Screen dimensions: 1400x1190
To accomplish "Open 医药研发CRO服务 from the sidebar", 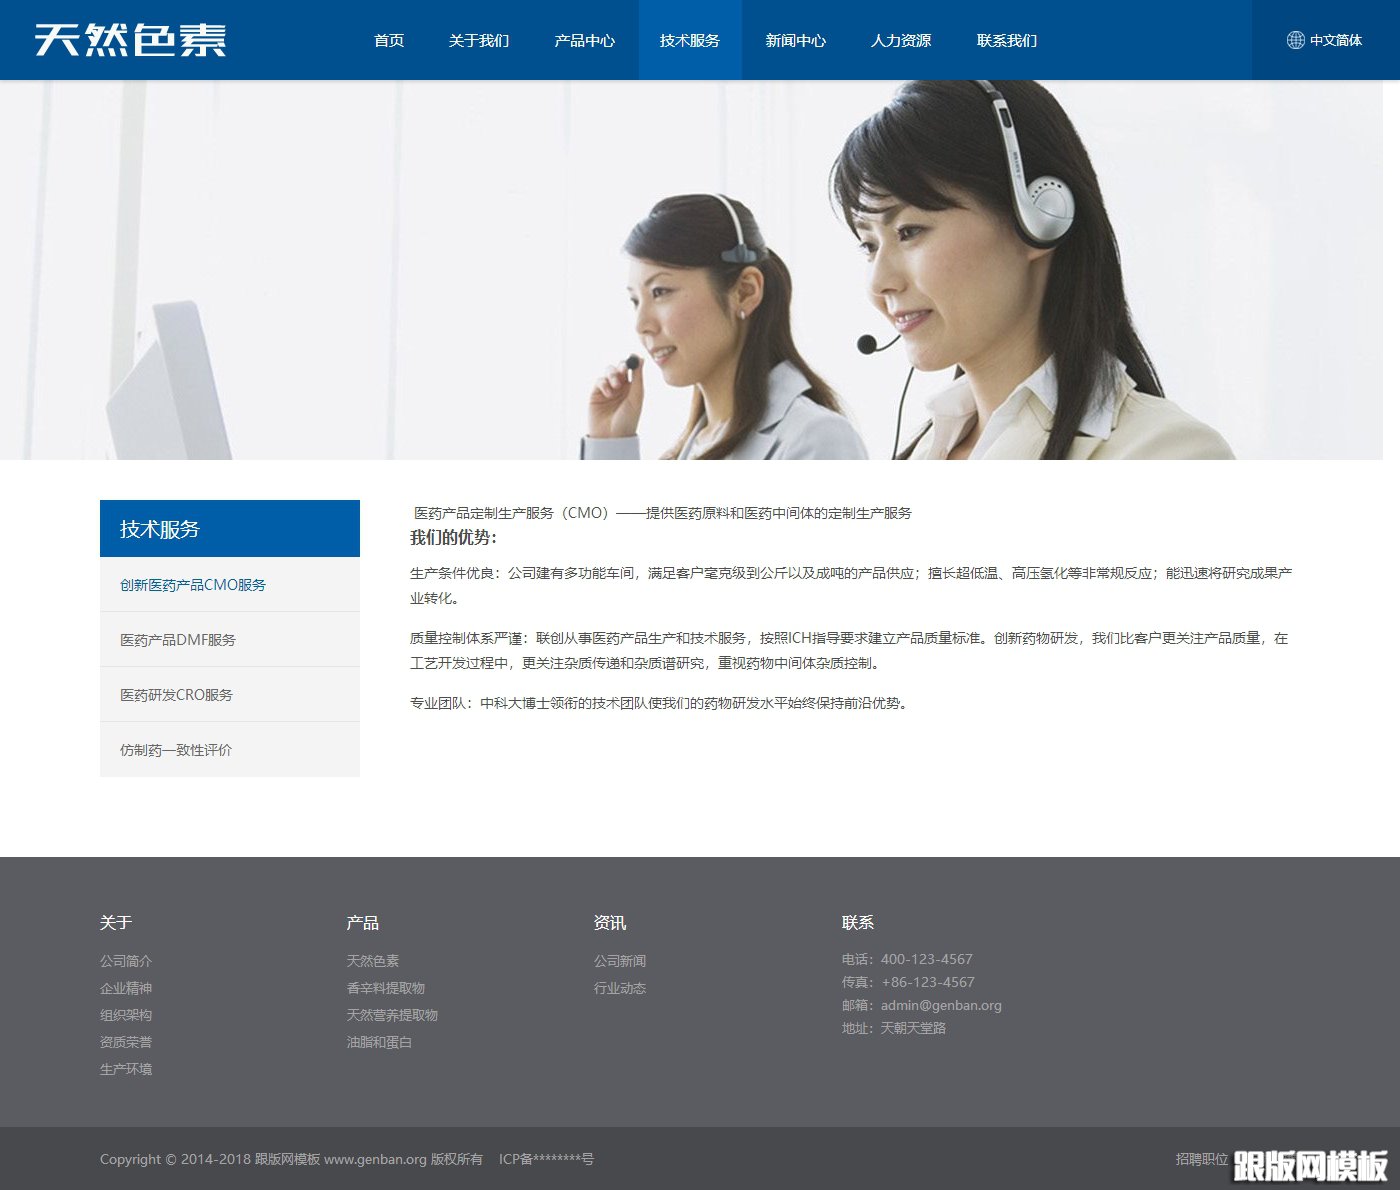I will (x=177, y=694).
